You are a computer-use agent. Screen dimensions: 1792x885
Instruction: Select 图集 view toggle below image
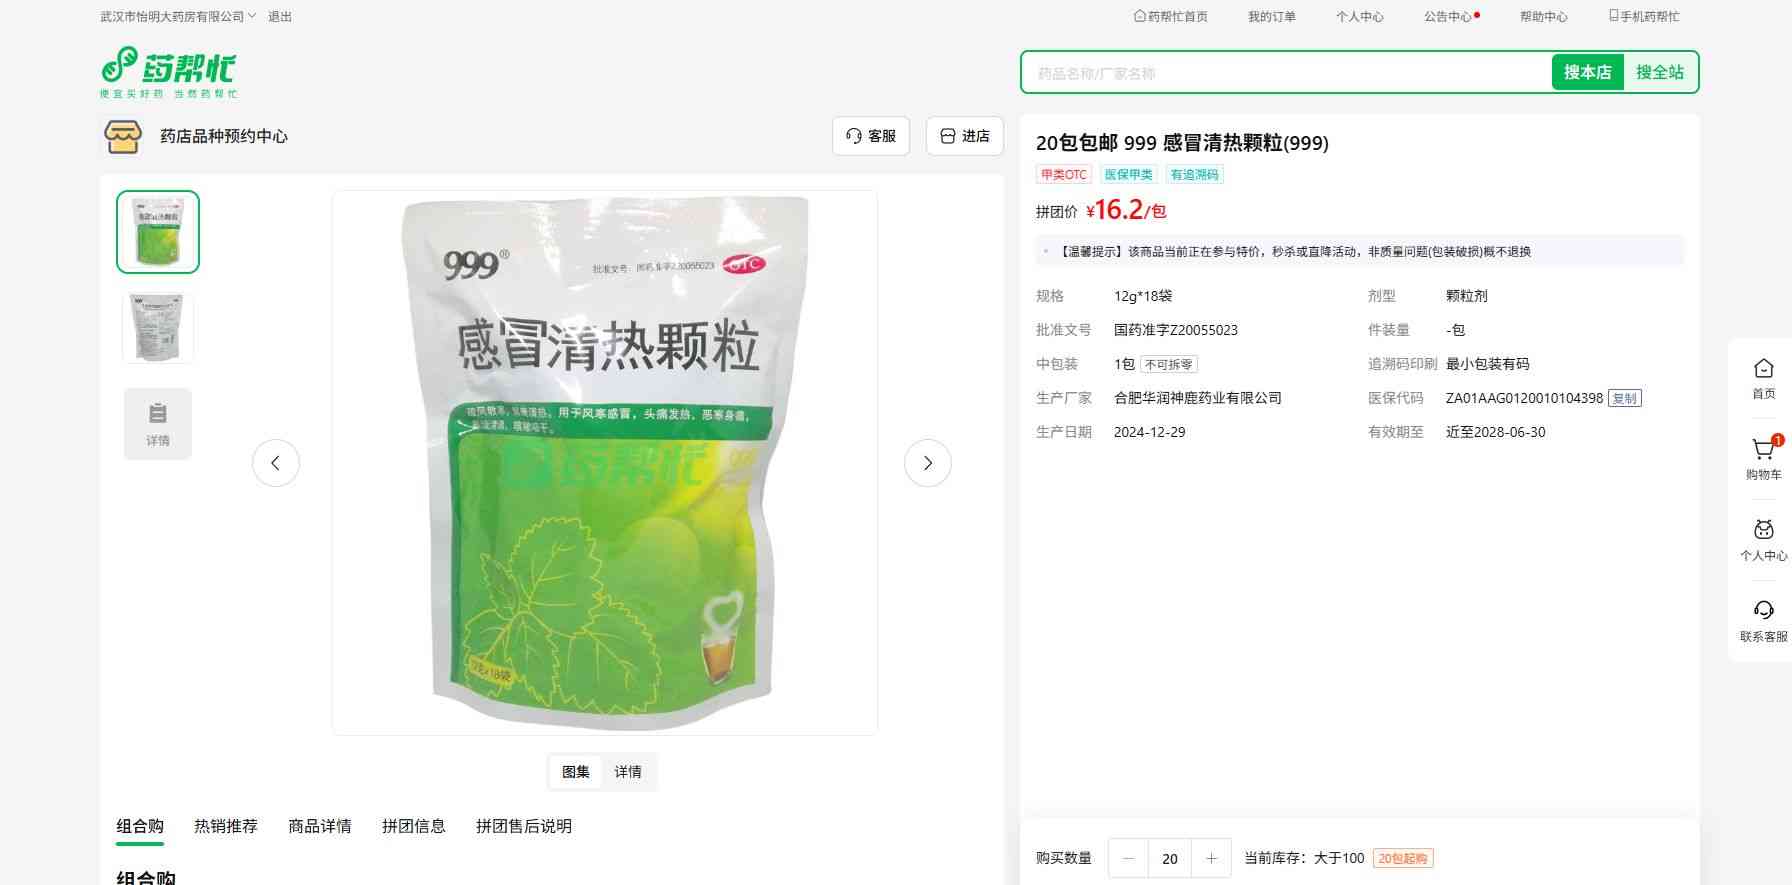pos(576,772)
